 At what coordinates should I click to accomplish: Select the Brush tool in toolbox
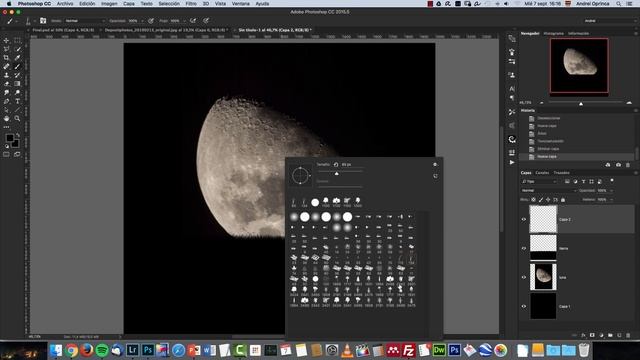(x=17, y=66)
